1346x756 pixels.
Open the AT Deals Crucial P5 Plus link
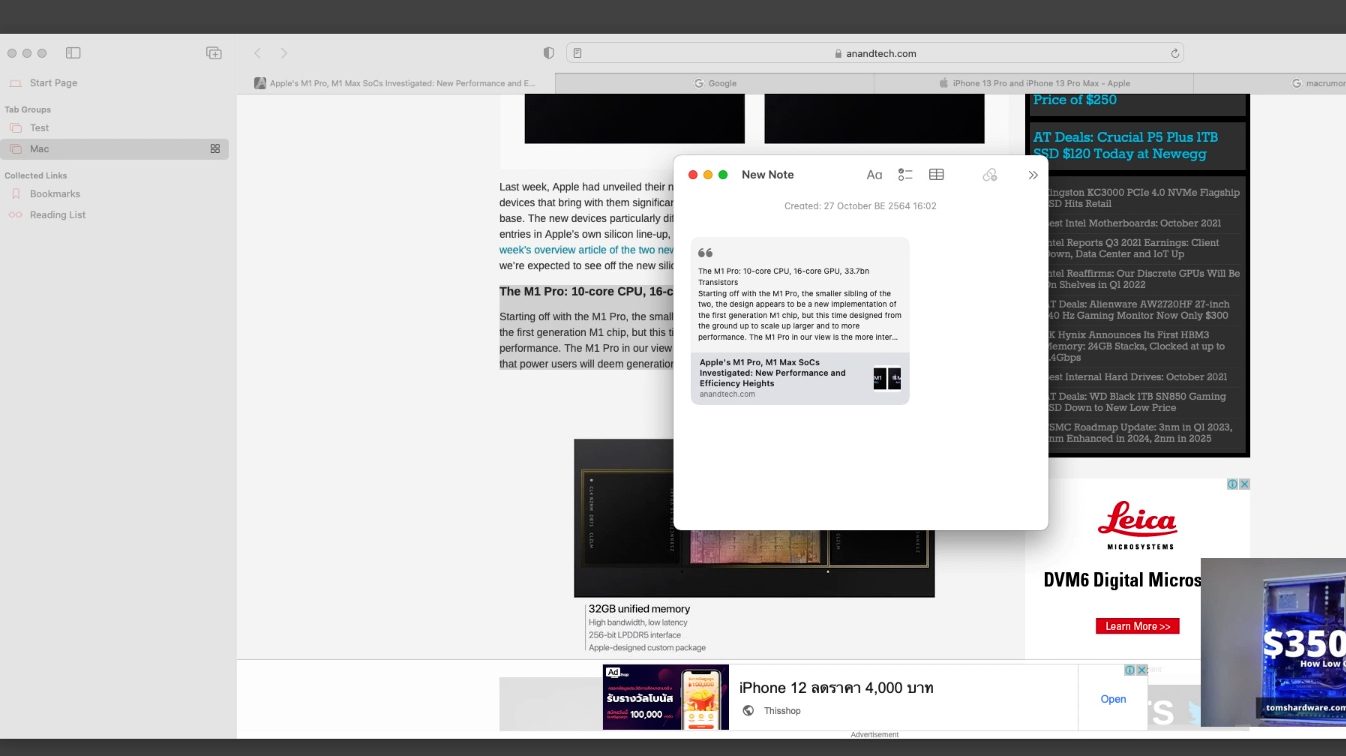tap(1125, 145)
